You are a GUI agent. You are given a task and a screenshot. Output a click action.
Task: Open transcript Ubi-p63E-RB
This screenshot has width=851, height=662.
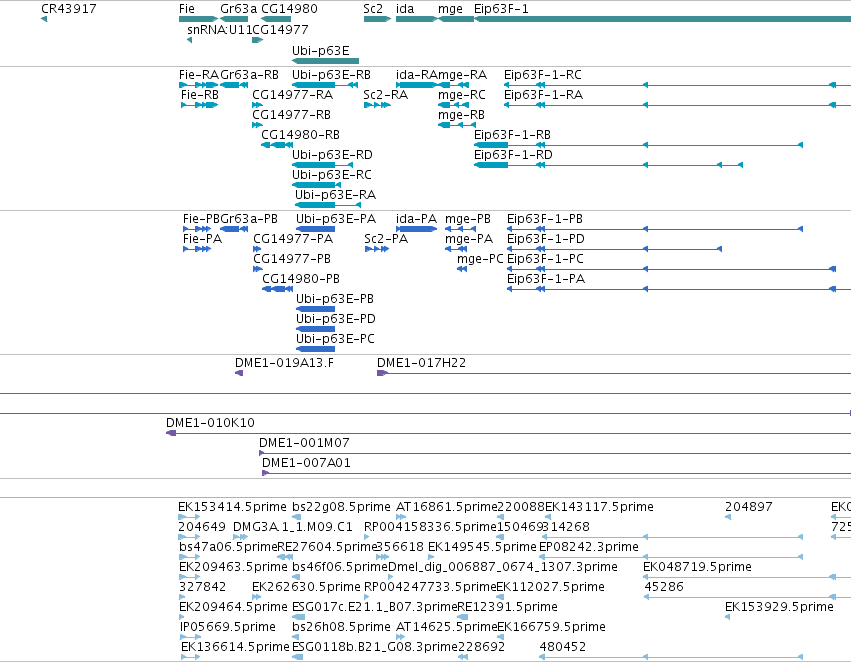[x=331, y=75]
